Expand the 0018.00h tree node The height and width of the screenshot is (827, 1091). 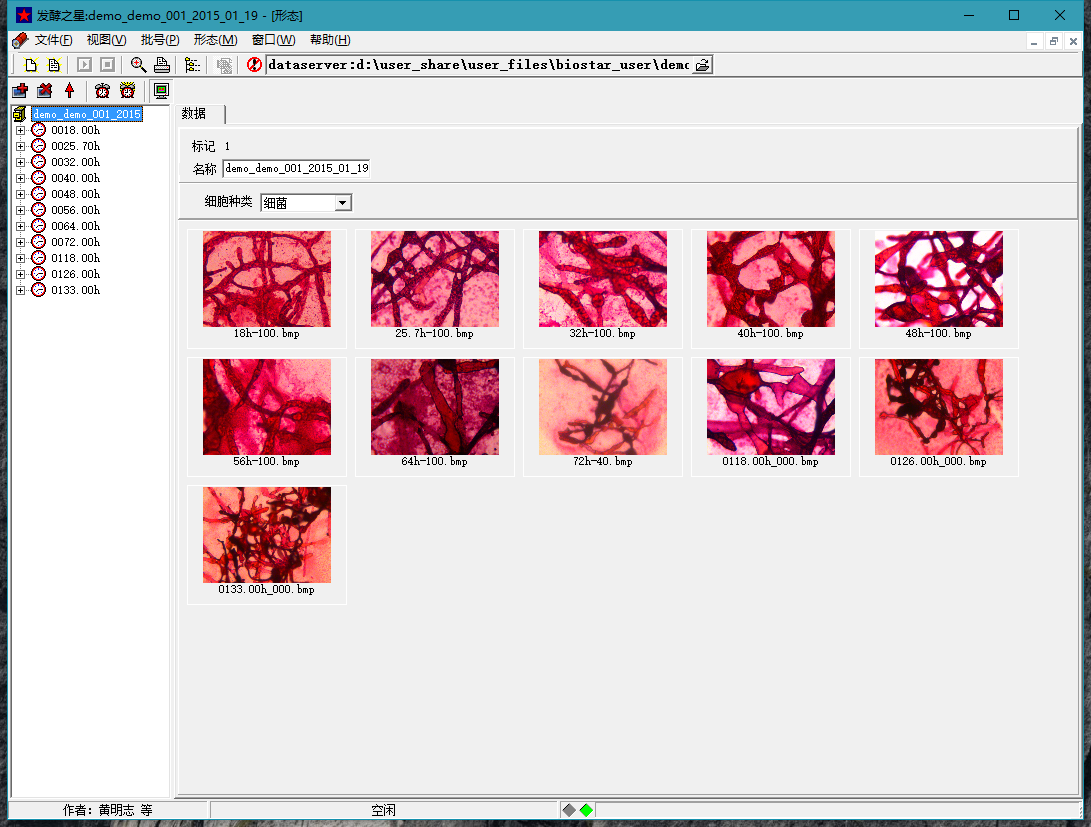[20, 130]
